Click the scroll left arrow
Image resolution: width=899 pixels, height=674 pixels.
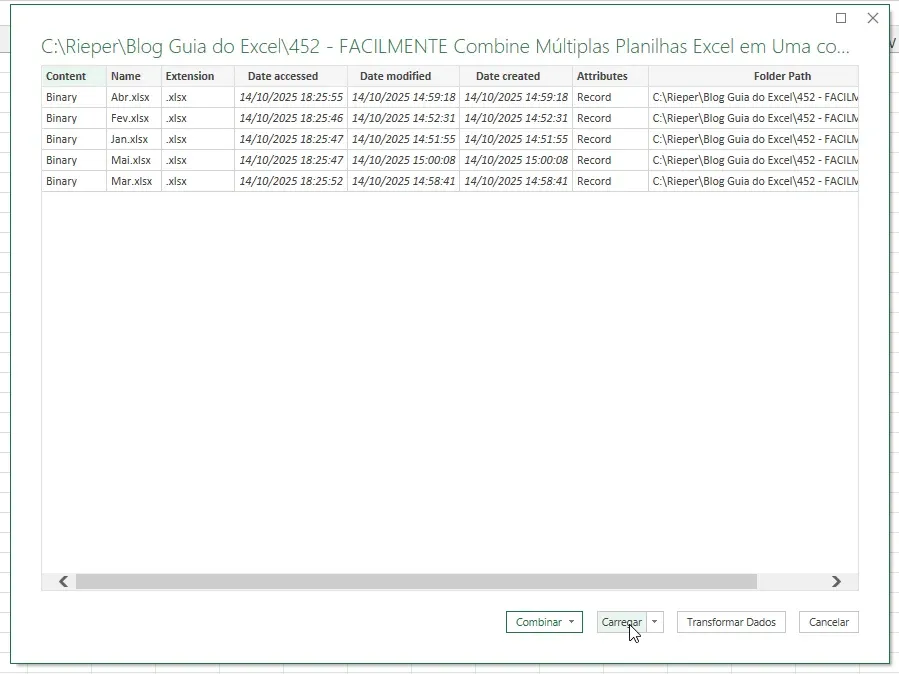[x=63, y=582]
